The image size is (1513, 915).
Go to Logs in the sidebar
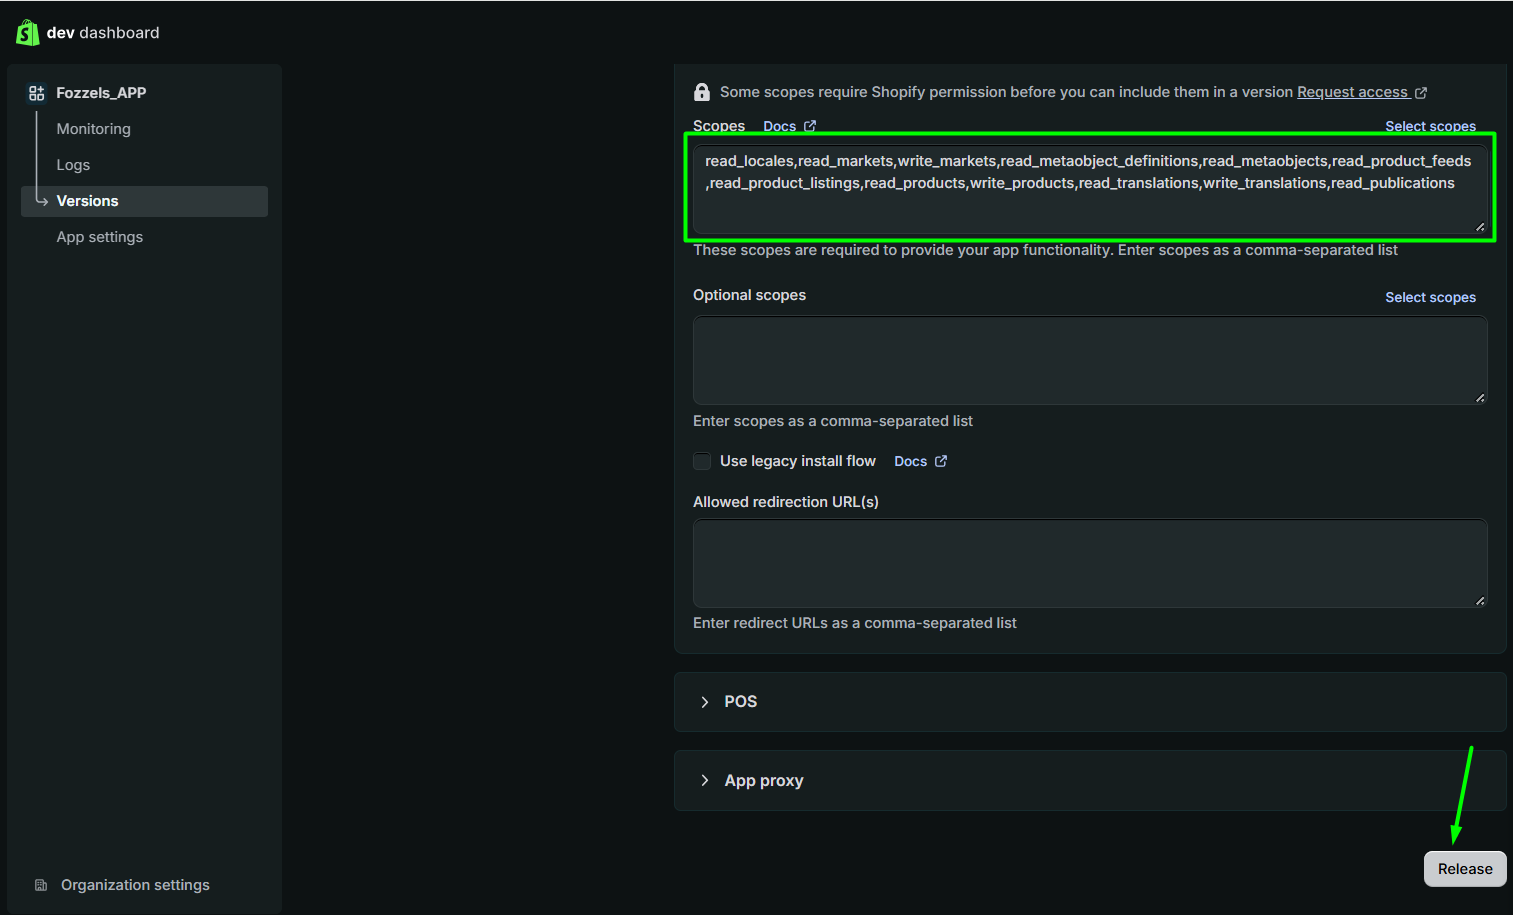pyautogui.click(x=73, y=165)
